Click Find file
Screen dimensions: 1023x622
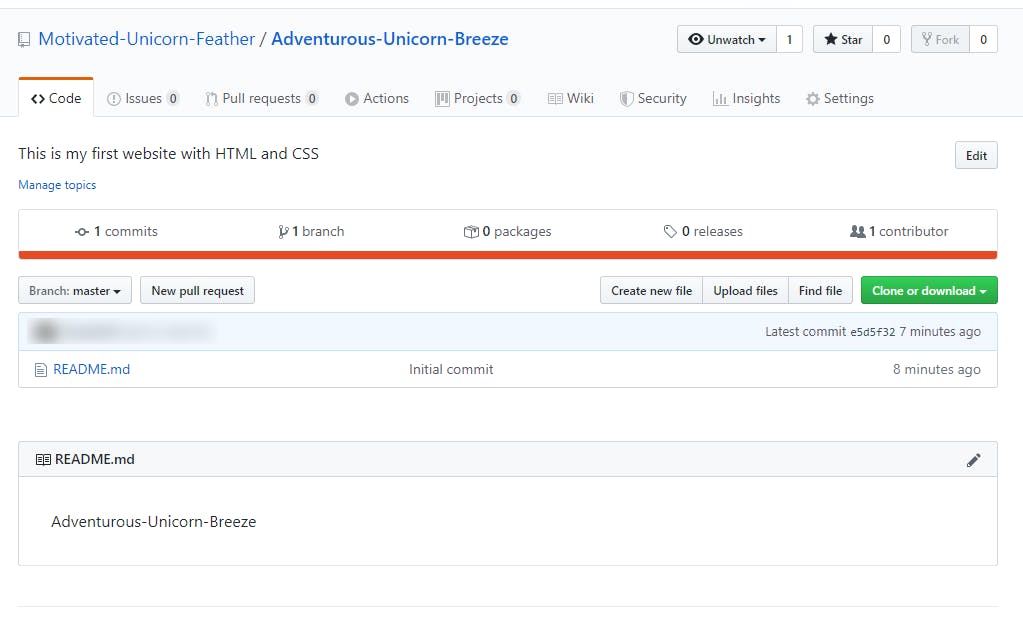(820, 290)
